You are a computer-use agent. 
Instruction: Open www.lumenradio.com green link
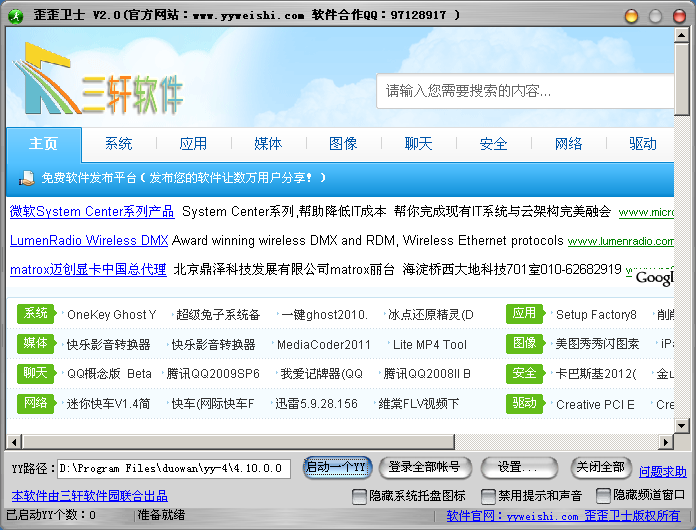(621, 241)
